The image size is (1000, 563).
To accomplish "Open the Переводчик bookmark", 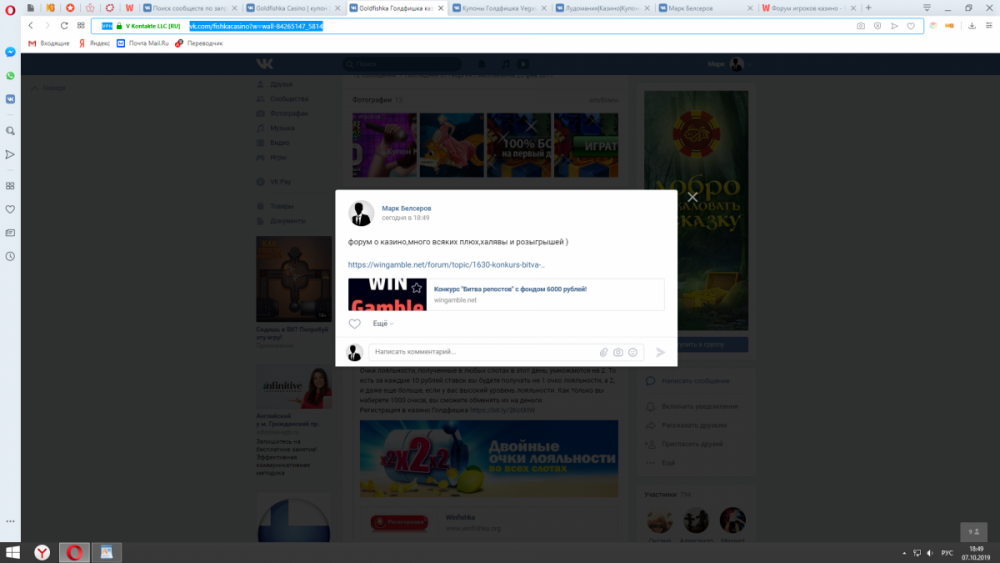I will (199, 43).
